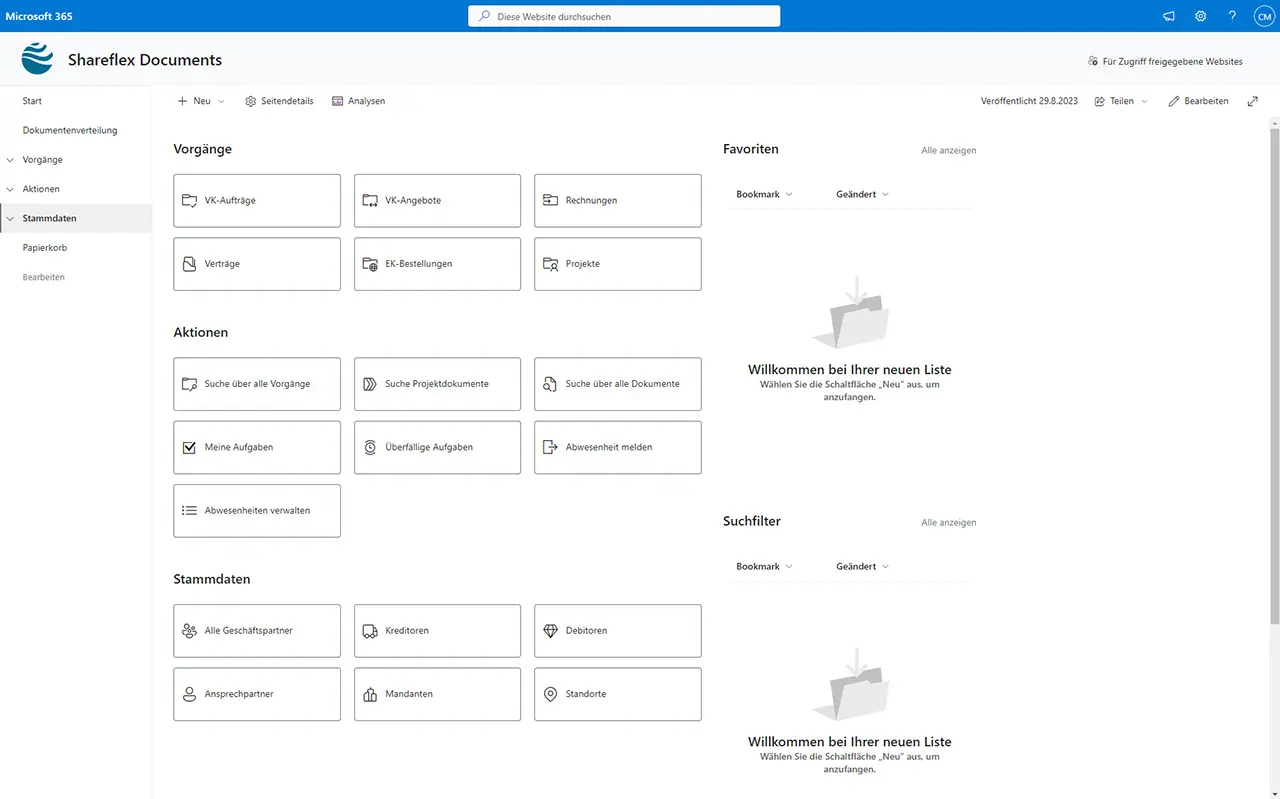Select Papierkorb in left navigation
The width and height of the screenshot is (1280, 799).
tap(45, 248)
